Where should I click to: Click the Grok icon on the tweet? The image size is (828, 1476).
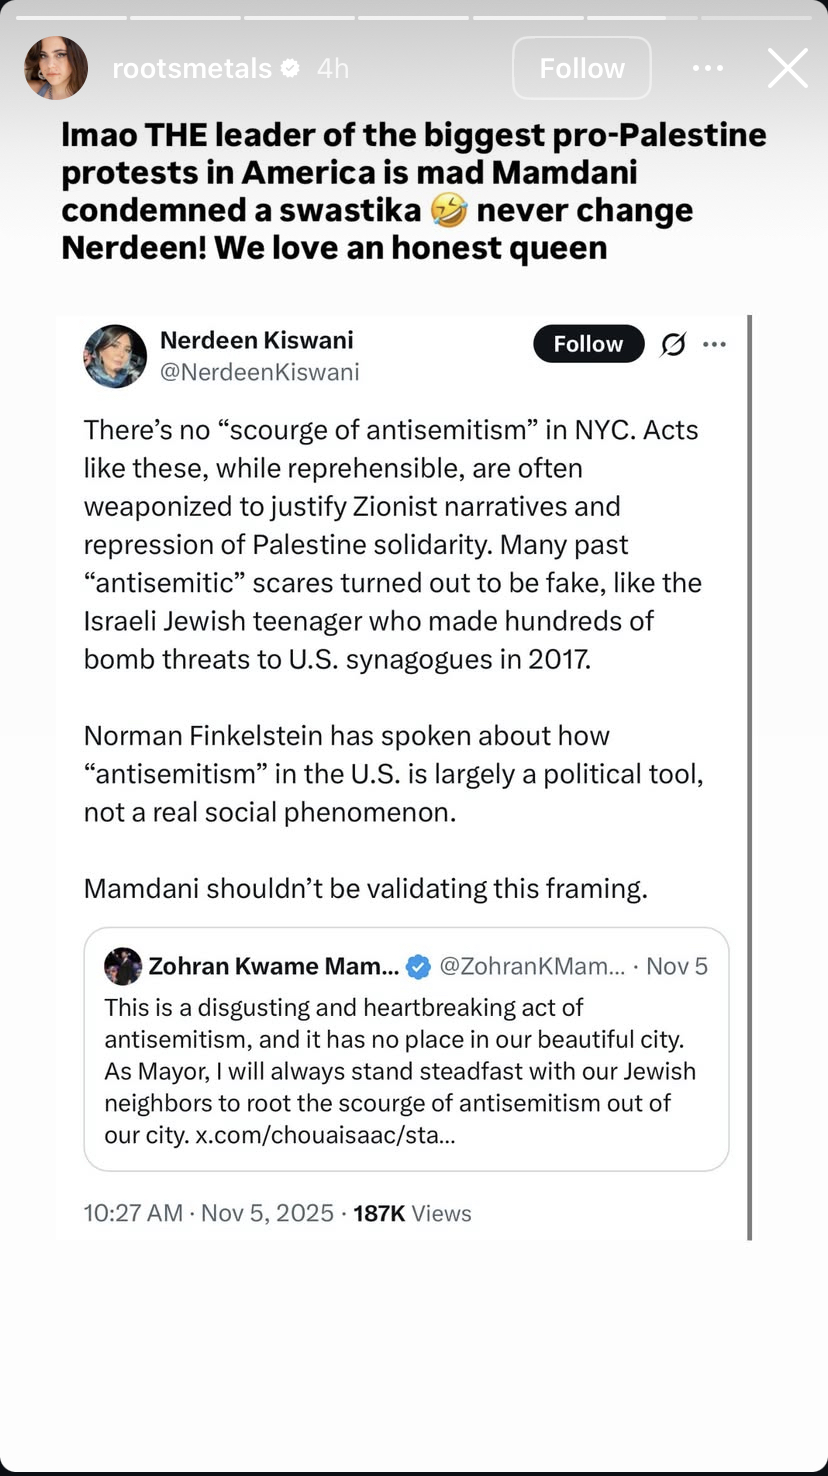pyautogui.click(x=673, y=345)
